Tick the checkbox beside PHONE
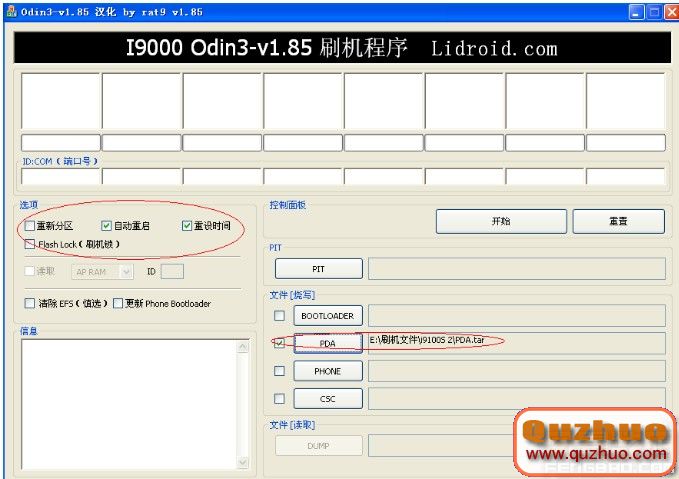Viewport: 679px width, 479px height. tap(279, 371)
